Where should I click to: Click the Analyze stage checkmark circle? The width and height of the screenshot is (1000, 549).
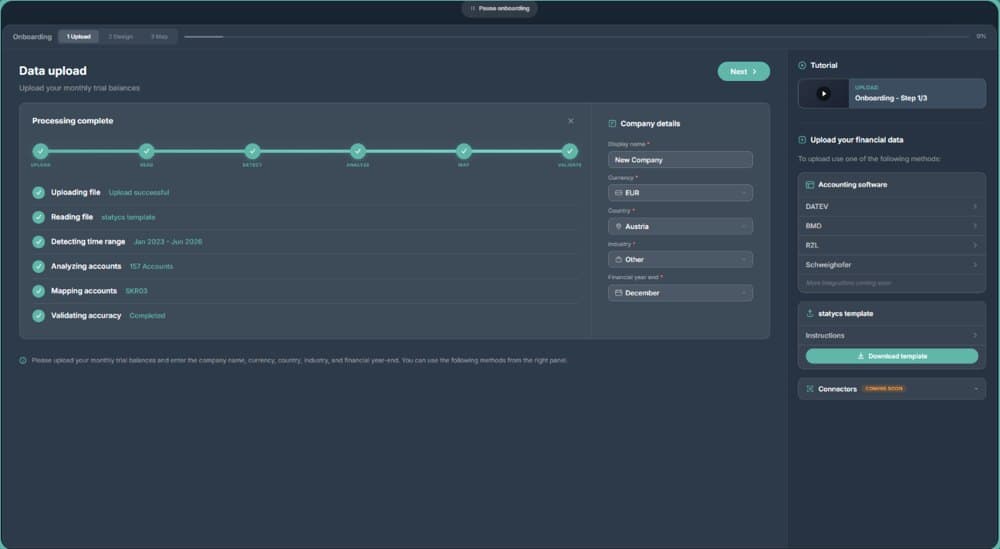tap(358, 151)
